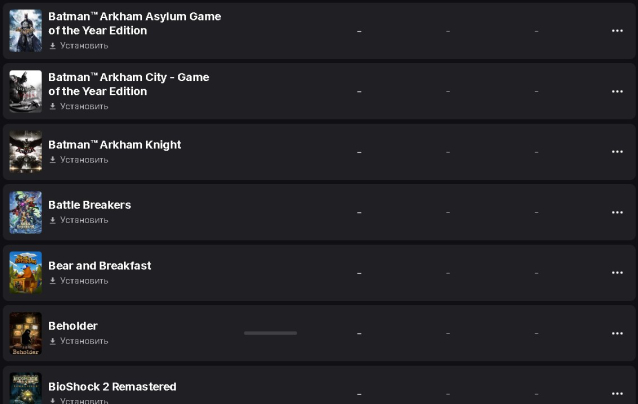Viewport: 638px width, 404px height.
Task: Open three-dot menu for Batman Arkham Knight
Action: click(617, 152)
